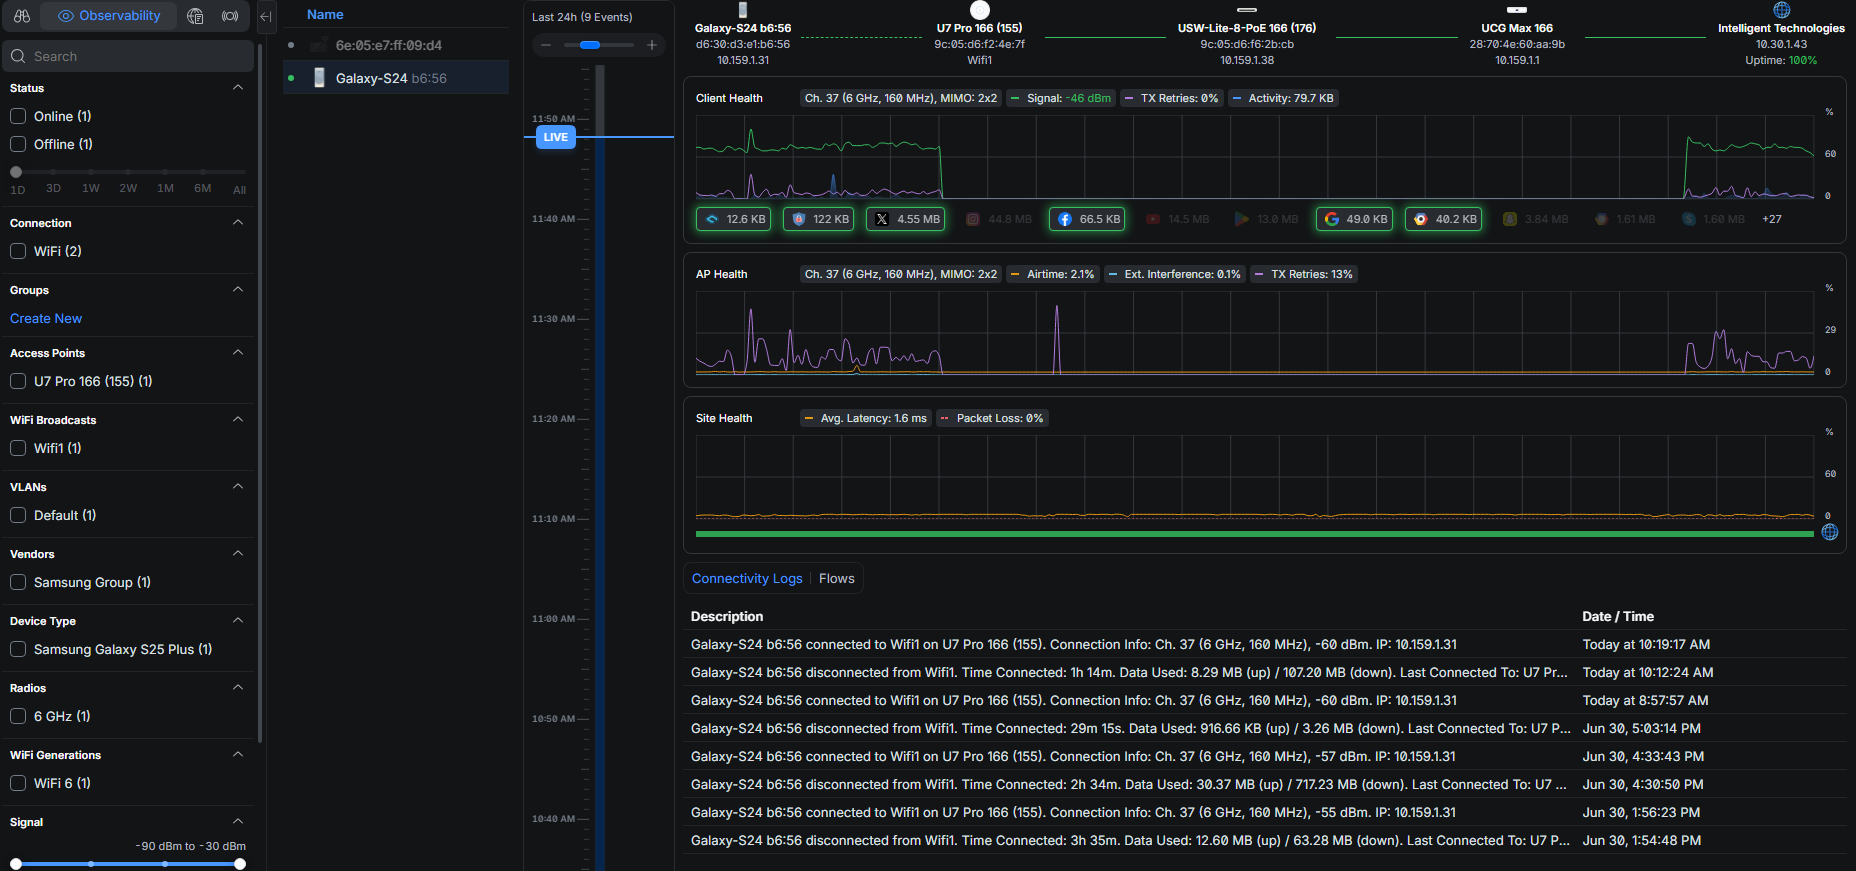Zoom out the timeline with minus button
This screenshot has height=871, width=1856.
click(546, 45)
